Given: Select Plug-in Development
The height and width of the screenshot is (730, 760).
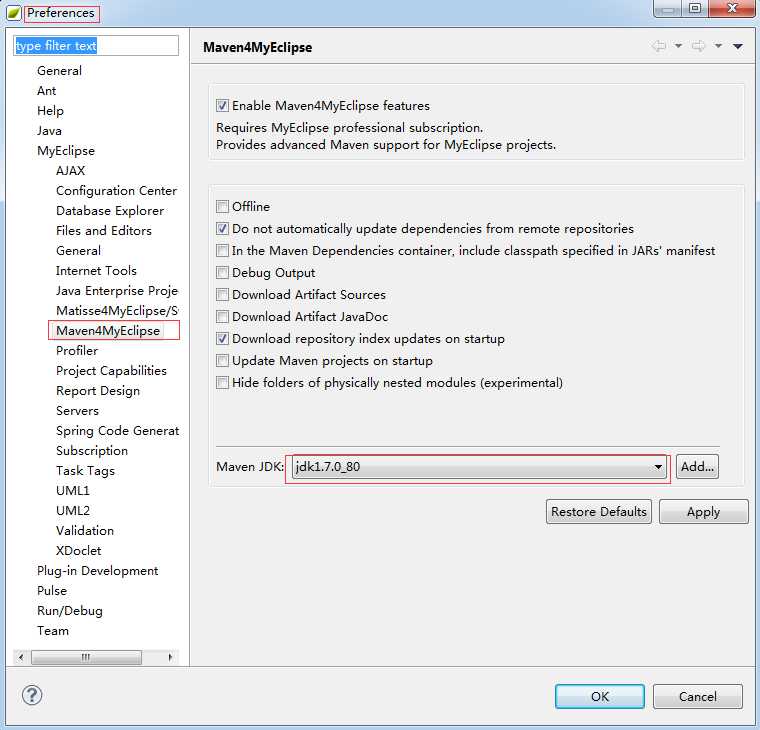Looking at the screenshot, I should tap(97, 571).
